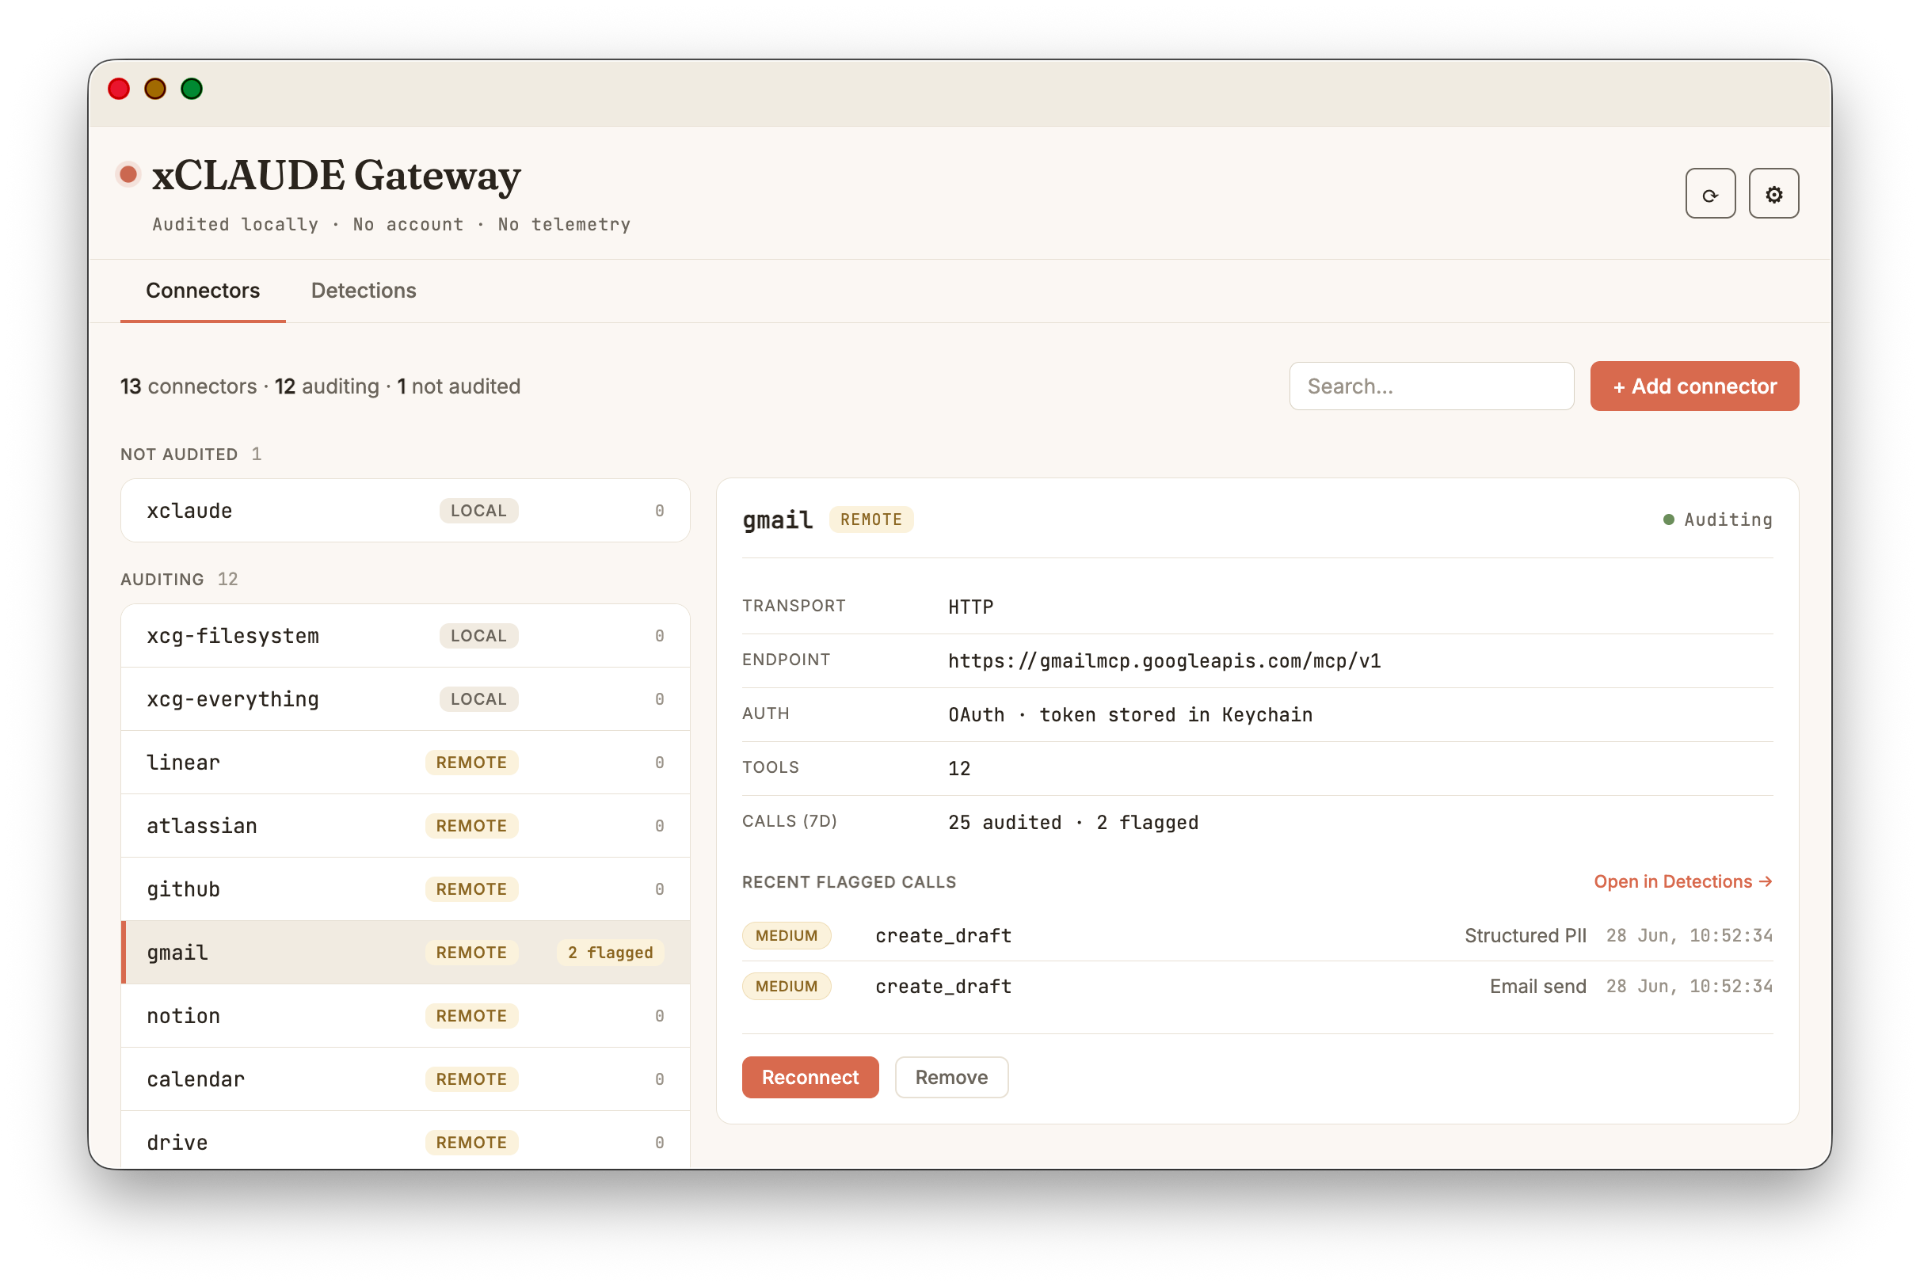This screenshot has width=1920, height=1286.
Task: Click Open in Detections link
Action: point(1683,881)
